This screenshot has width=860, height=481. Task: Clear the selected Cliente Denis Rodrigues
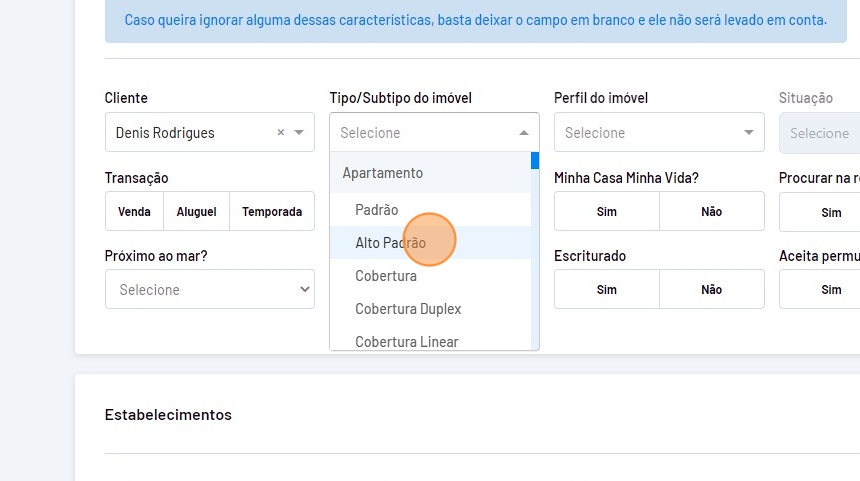[x=281, y=132]
